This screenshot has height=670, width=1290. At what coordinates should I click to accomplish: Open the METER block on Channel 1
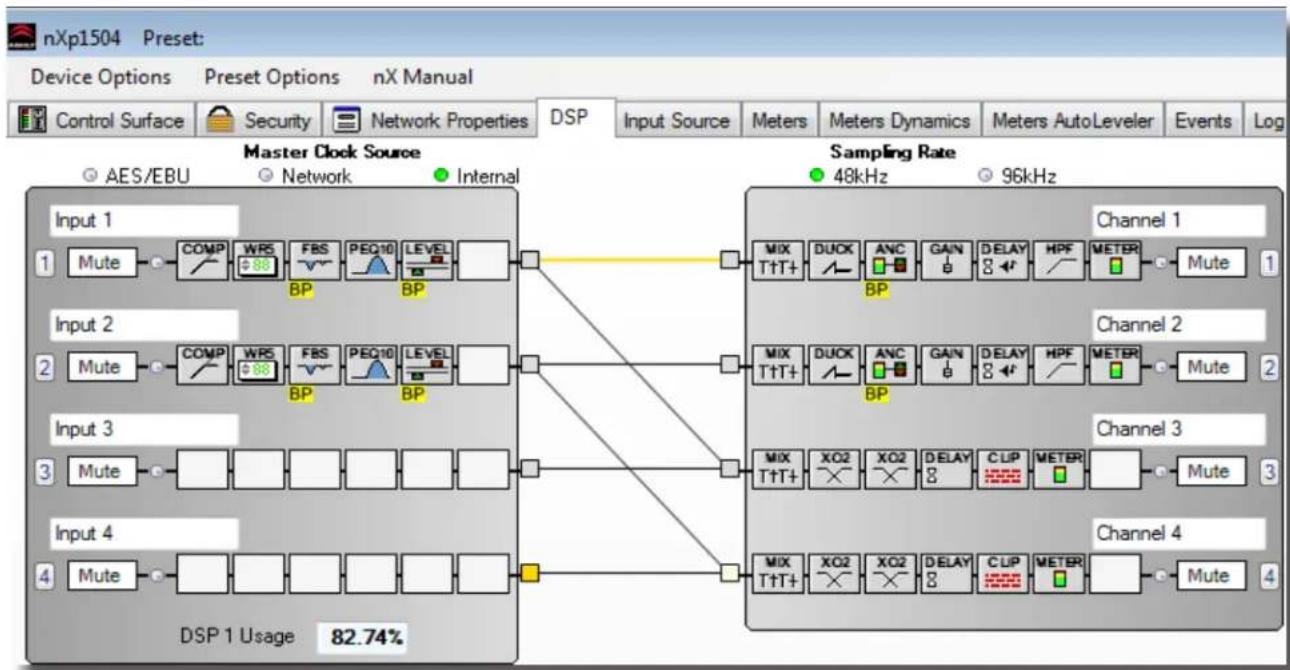1114,261
